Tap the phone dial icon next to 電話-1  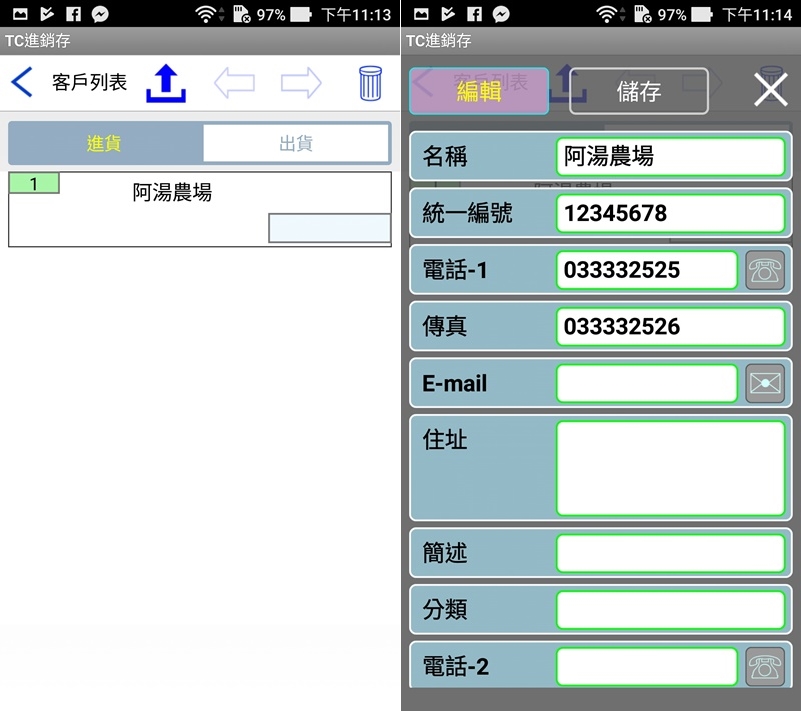[765, 270]
